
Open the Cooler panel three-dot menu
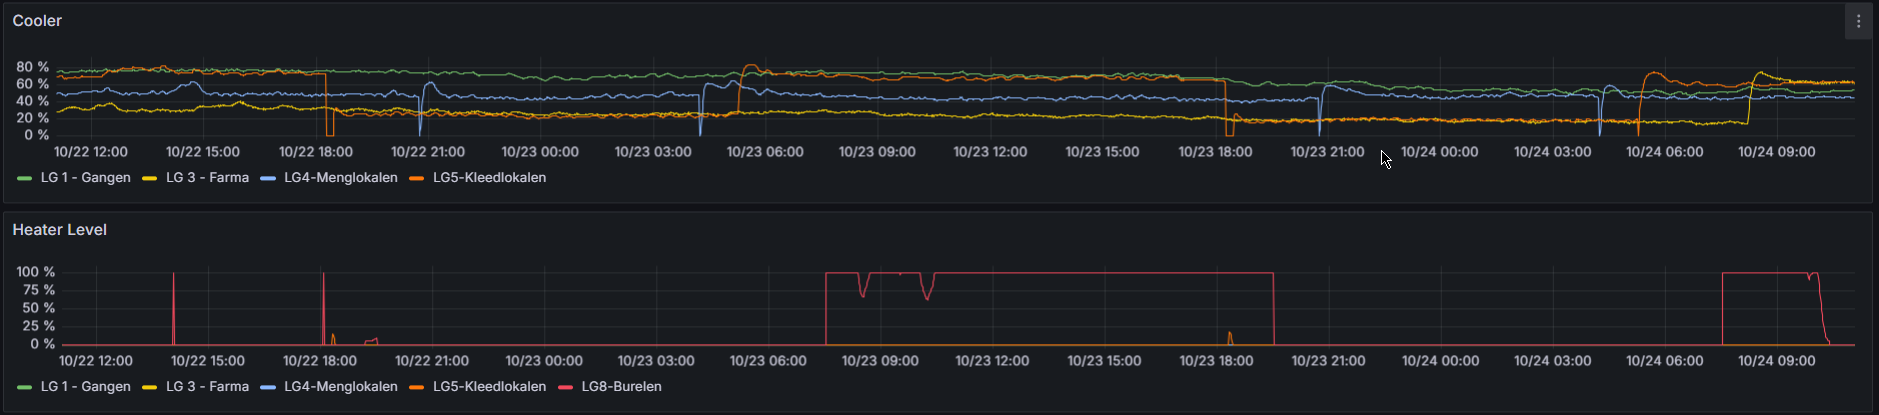click(x=1858, y=21)
